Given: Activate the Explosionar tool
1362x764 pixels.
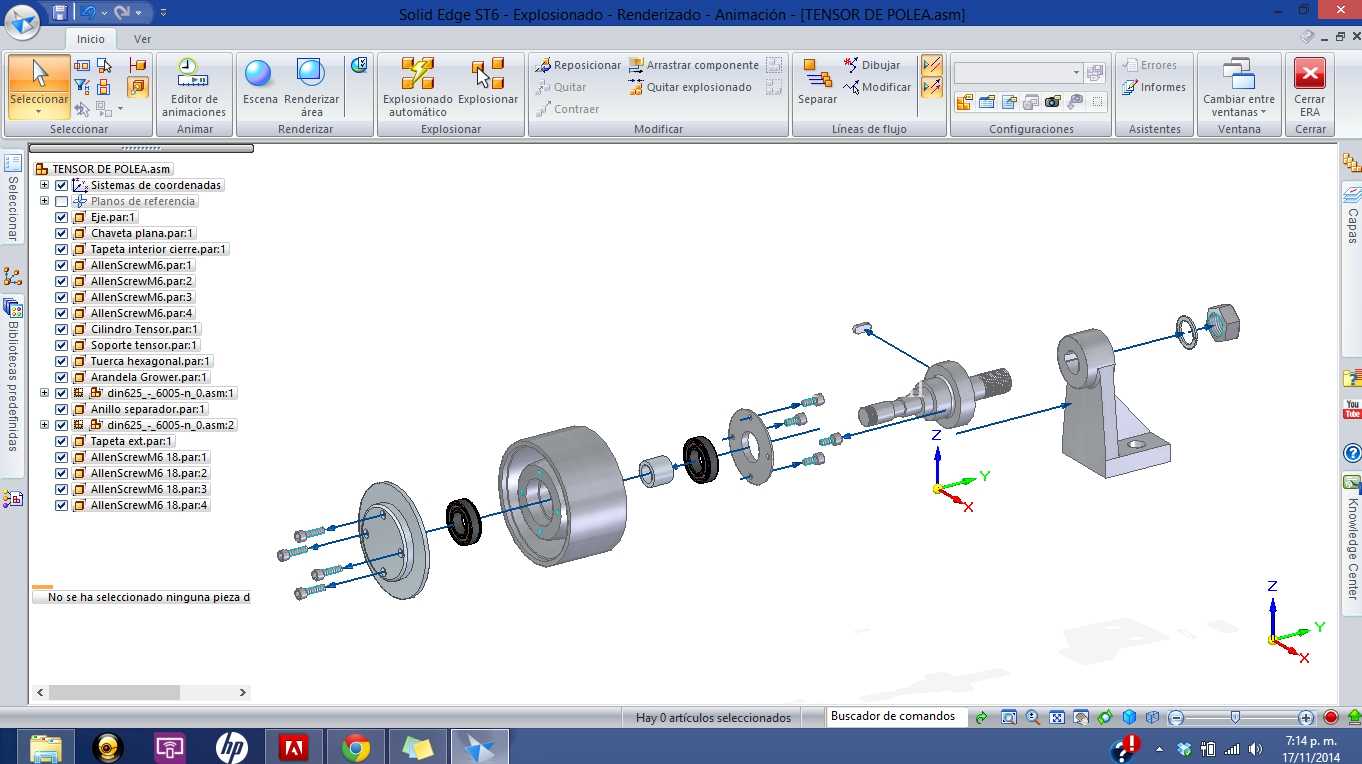Looking at the screenshot, I should [x=488, y=82].
